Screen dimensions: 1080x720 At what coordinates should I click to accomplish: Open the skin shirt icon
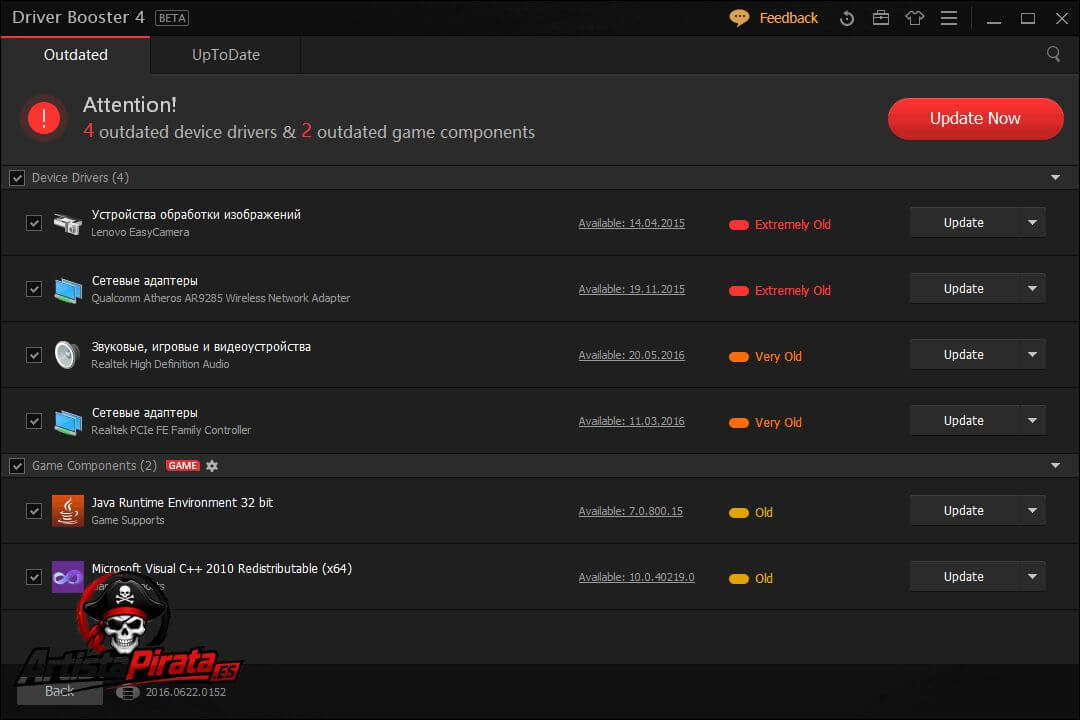(915, 18)
